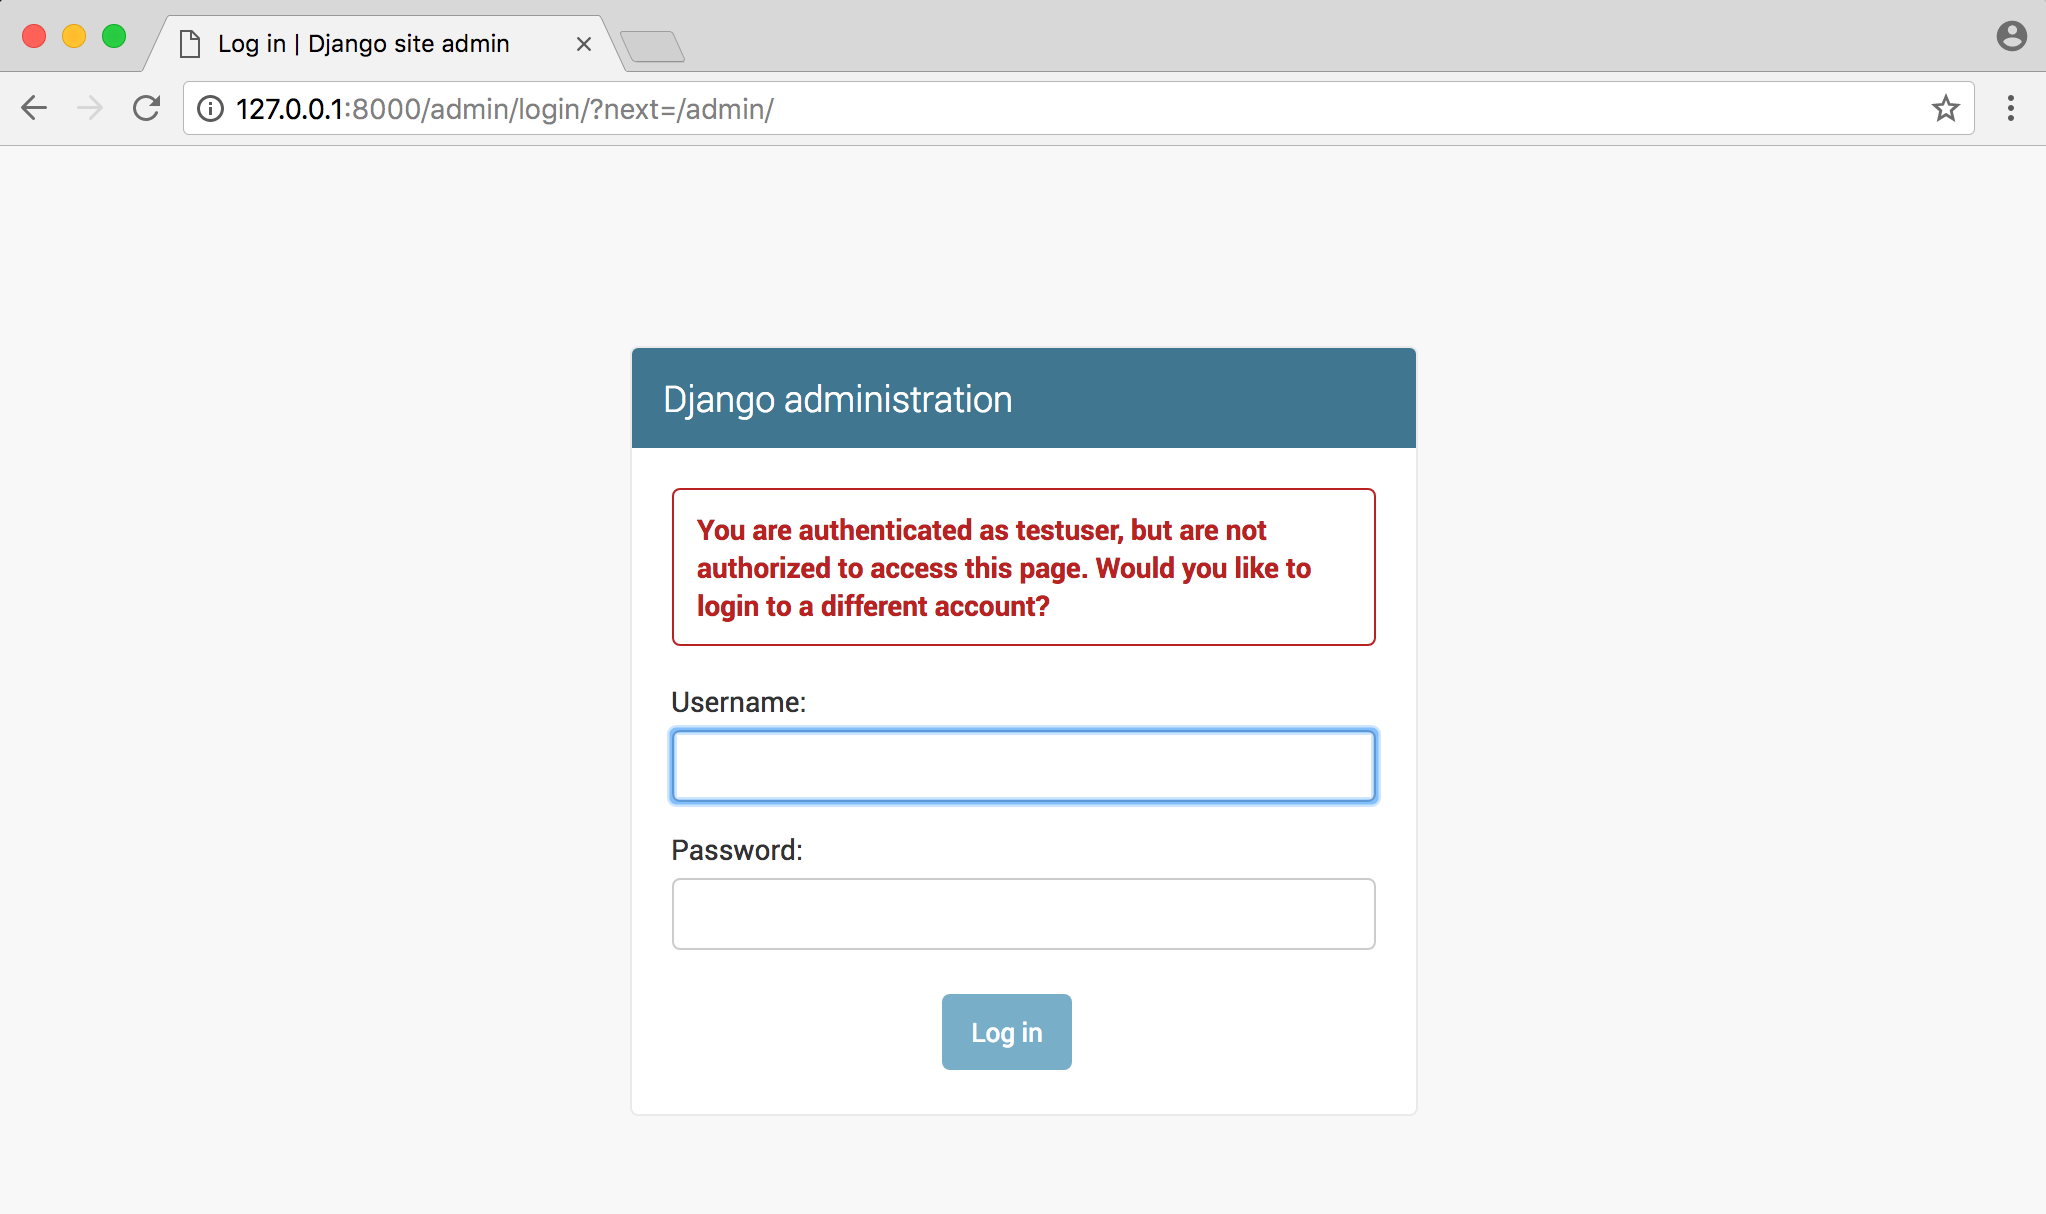Maximize the window with the green button
The width and height of the screenshot is (2046, 1214).
click(x=114, y=36)
